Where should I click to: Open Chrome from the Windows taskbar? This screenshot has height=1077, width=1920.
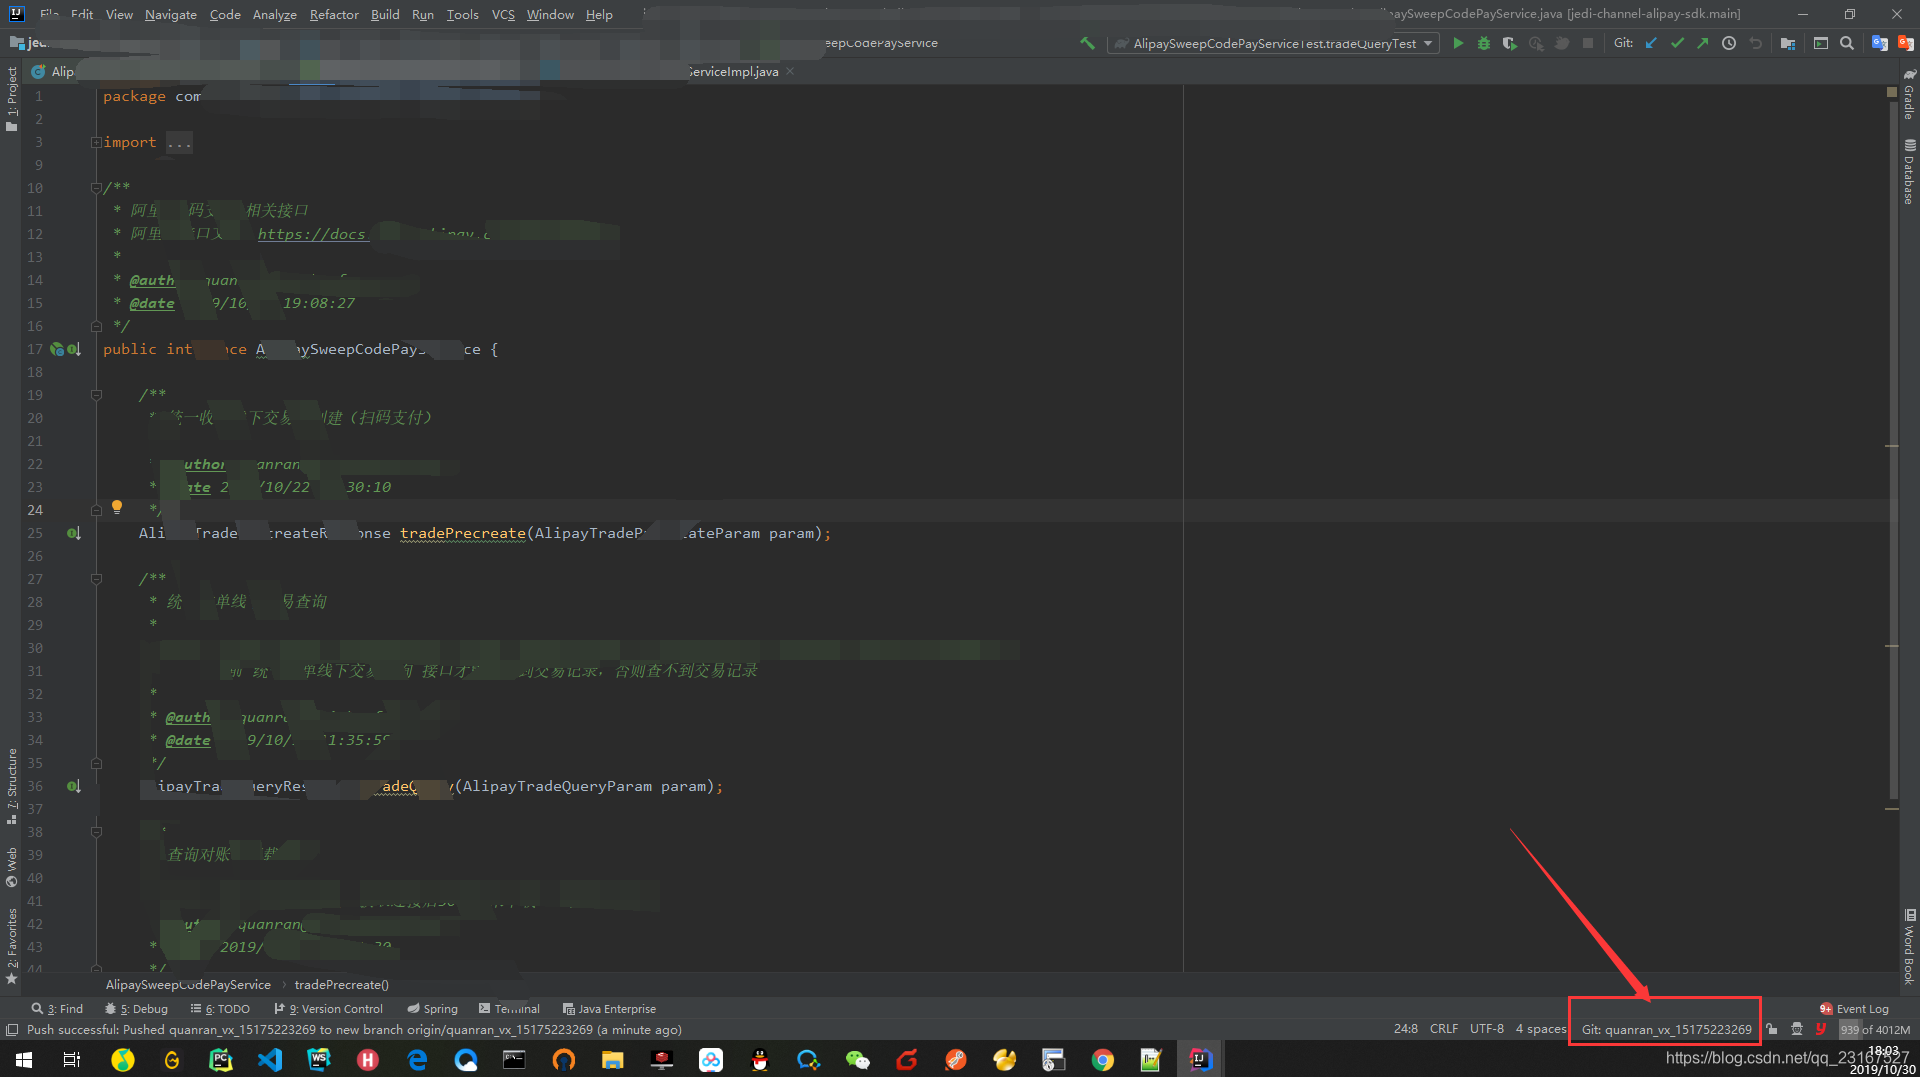click(x=1102, y=1060)
